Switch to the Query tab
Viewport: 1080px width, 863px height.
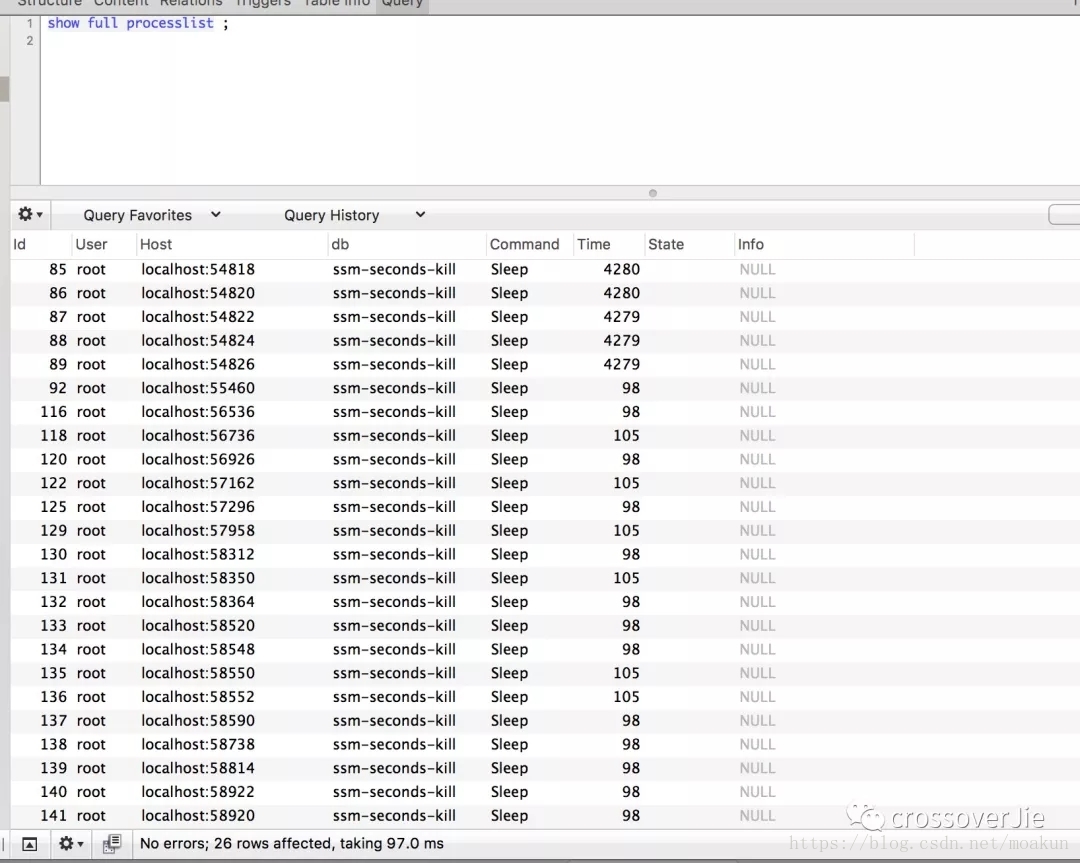click(x=402, y=3)
